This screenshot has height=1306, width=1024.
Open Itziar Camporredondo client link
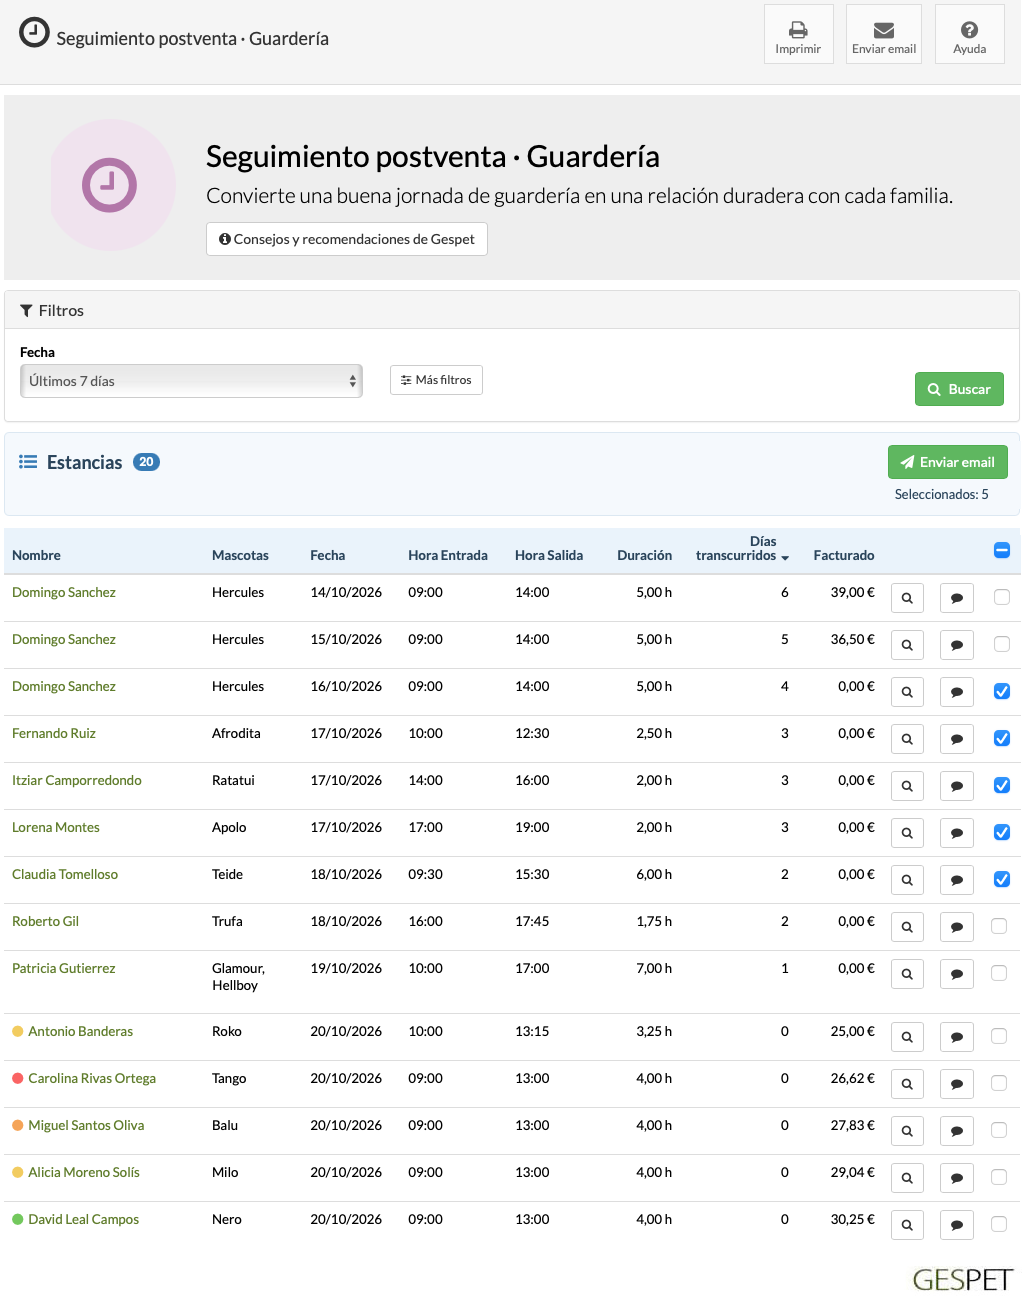tap(77, 780)
